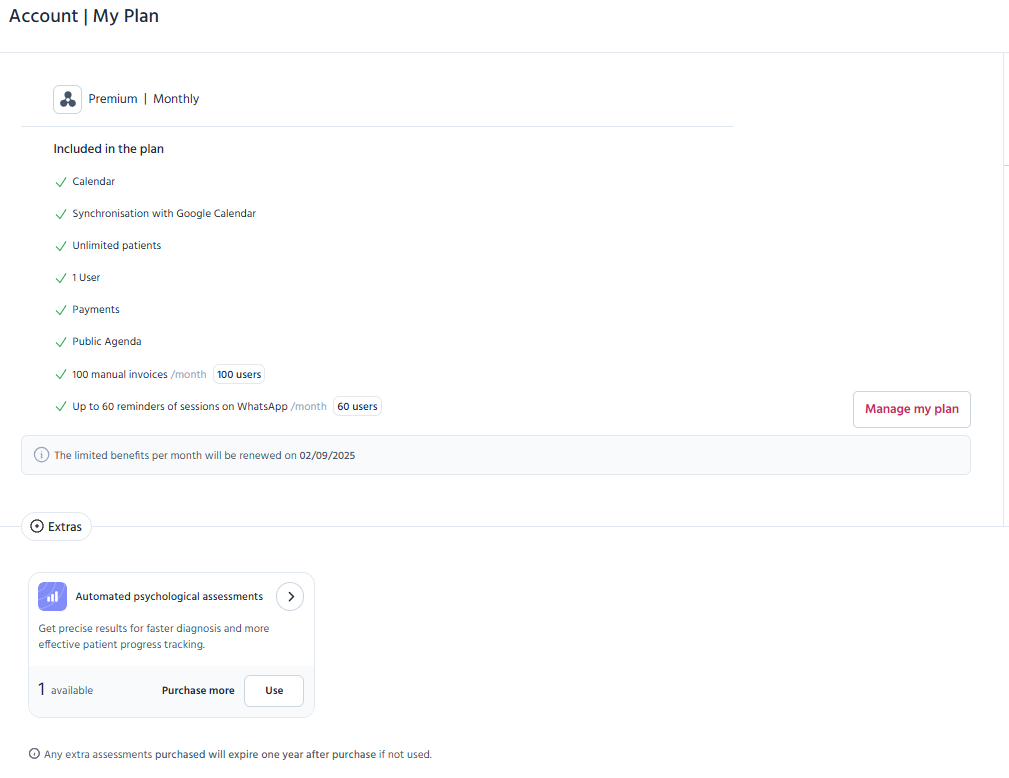This screenshot has height=778, width=1009.
Task: Click the 100 users badge
Action: tap(239, 375)
